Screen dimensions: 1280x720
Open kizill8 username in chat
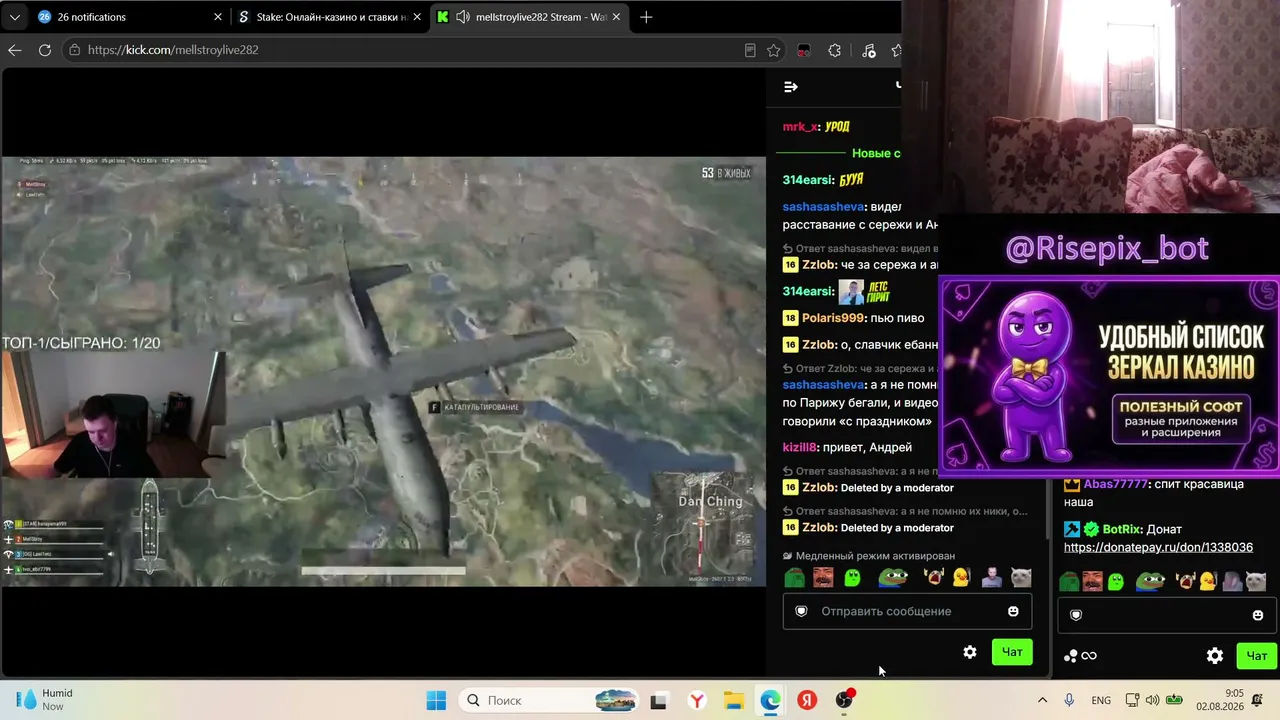click(x=800, y=448)
